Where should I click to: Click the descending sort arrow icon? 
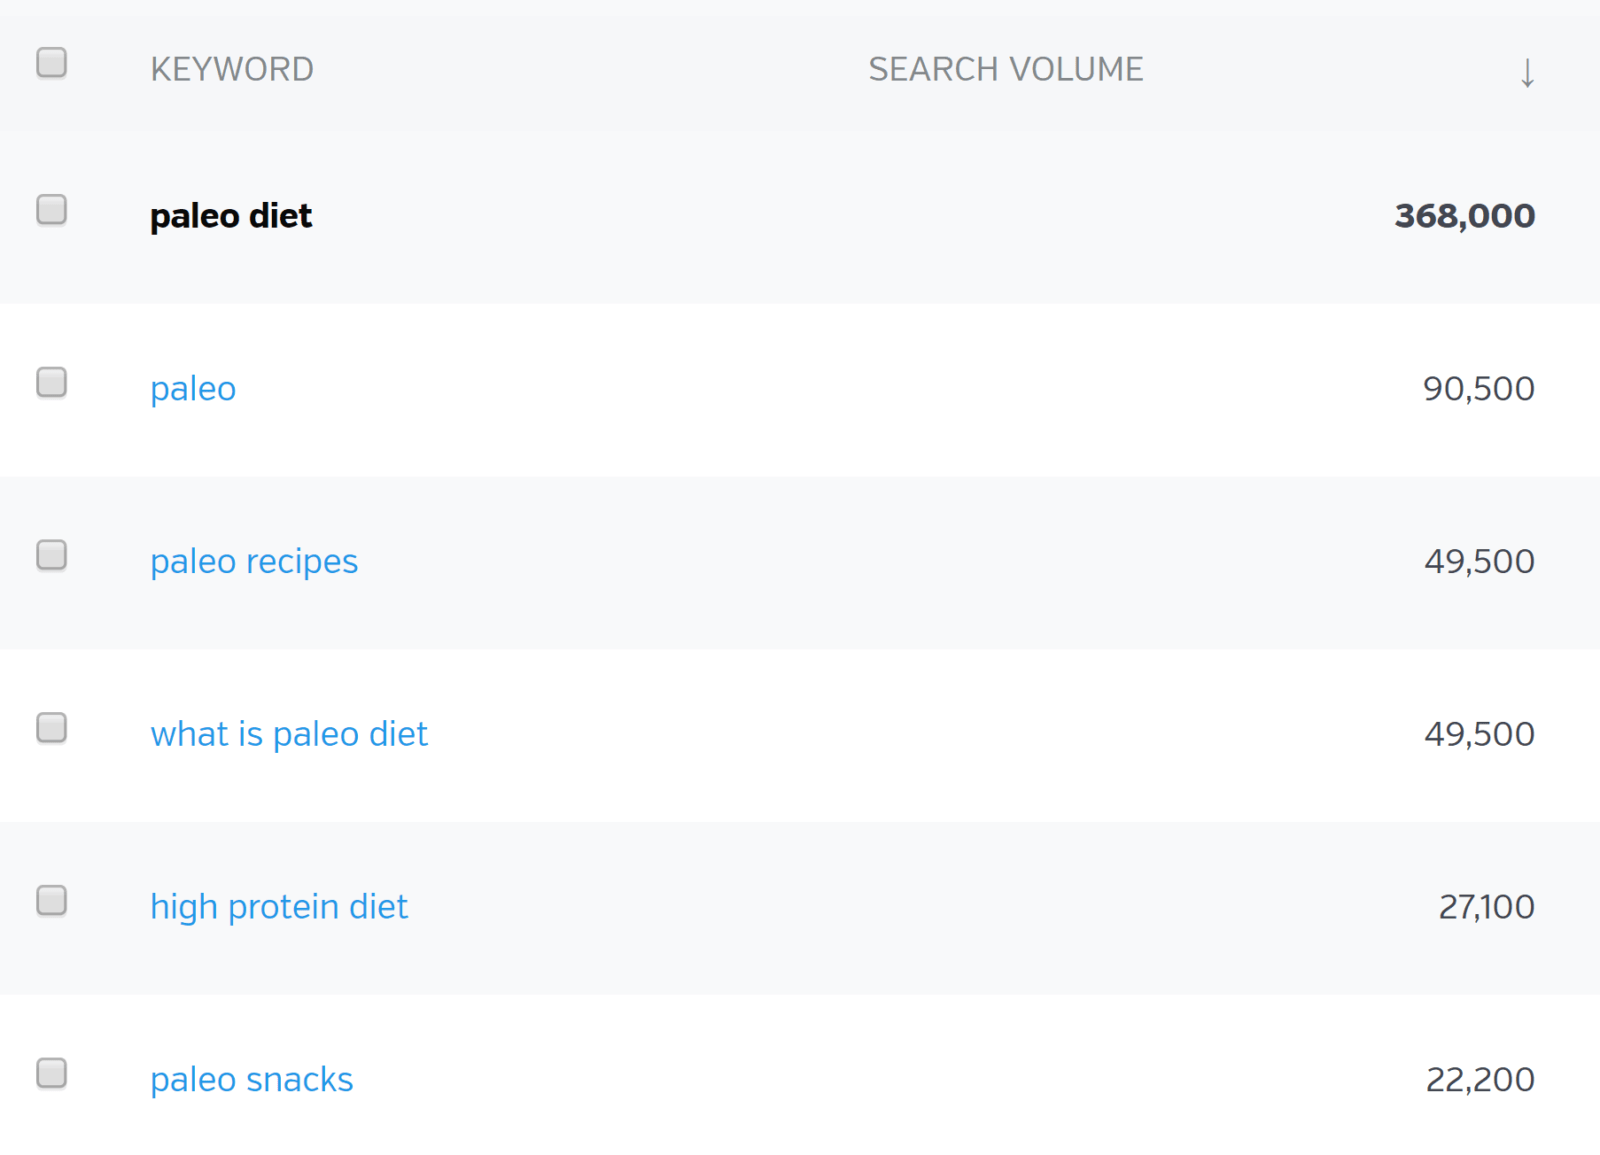1527,73
